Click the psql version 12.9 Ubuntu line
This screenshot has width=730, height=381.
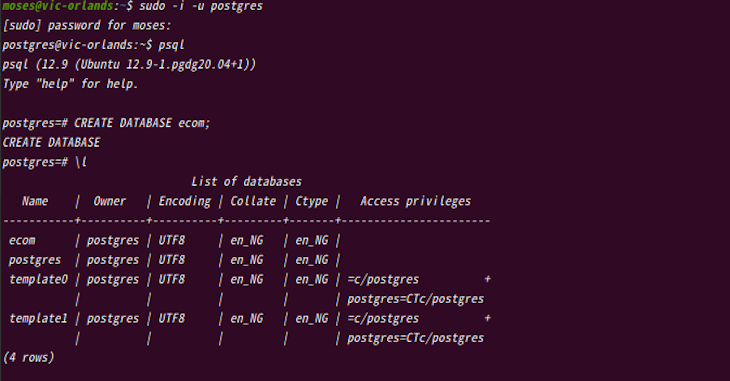tap(129, 64)
